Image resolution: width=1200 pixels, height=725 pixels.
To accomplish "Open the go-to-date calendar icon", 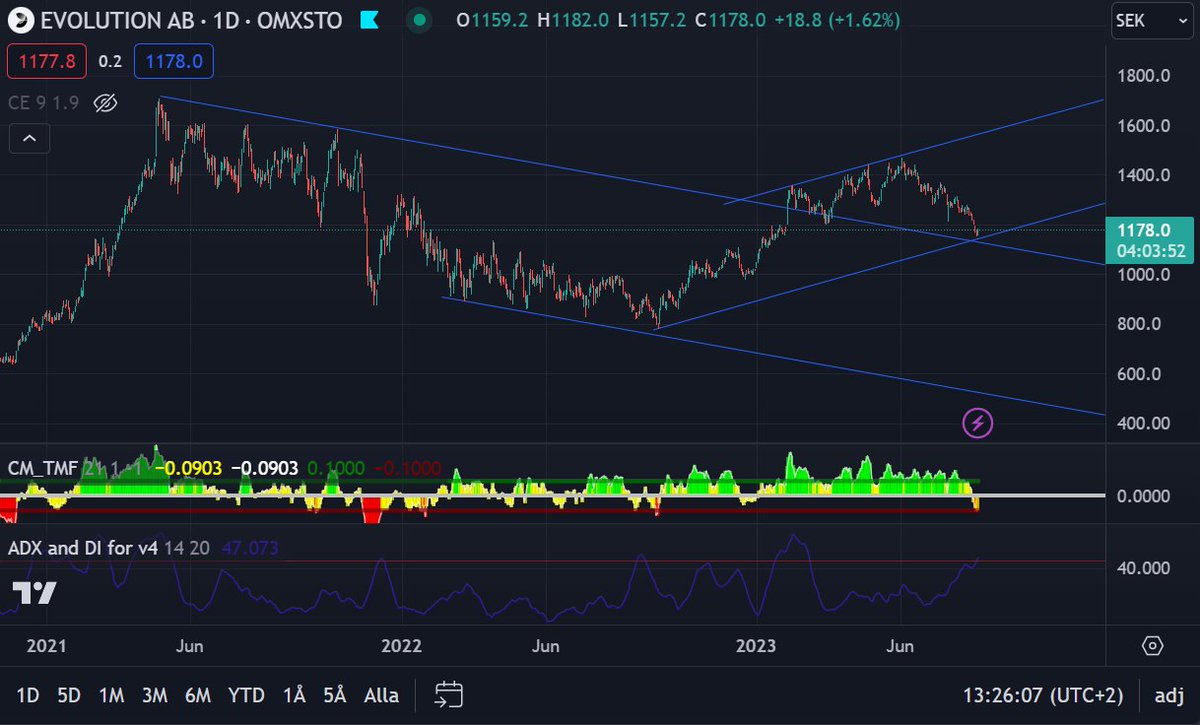I will click(x=448, y=694).
